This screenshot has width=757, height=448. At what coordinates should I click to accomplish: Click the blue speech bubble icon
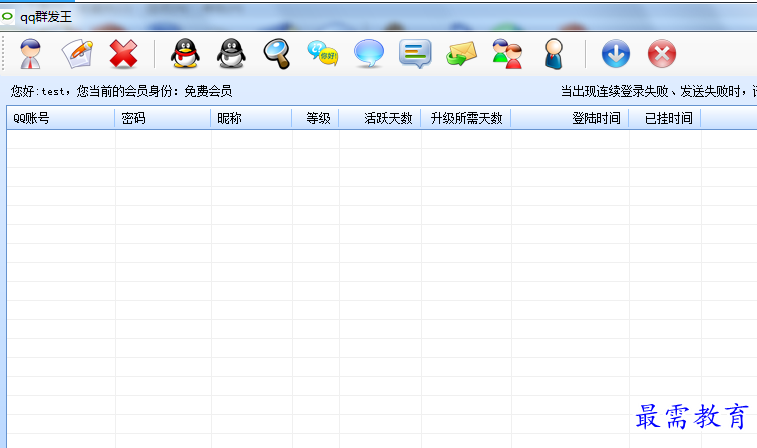tap(369, 54)
